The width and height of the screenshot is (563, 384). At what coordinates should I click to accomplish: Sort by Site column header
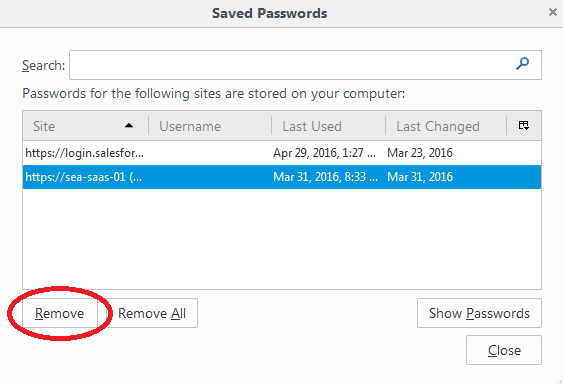[x=85, y=126]
